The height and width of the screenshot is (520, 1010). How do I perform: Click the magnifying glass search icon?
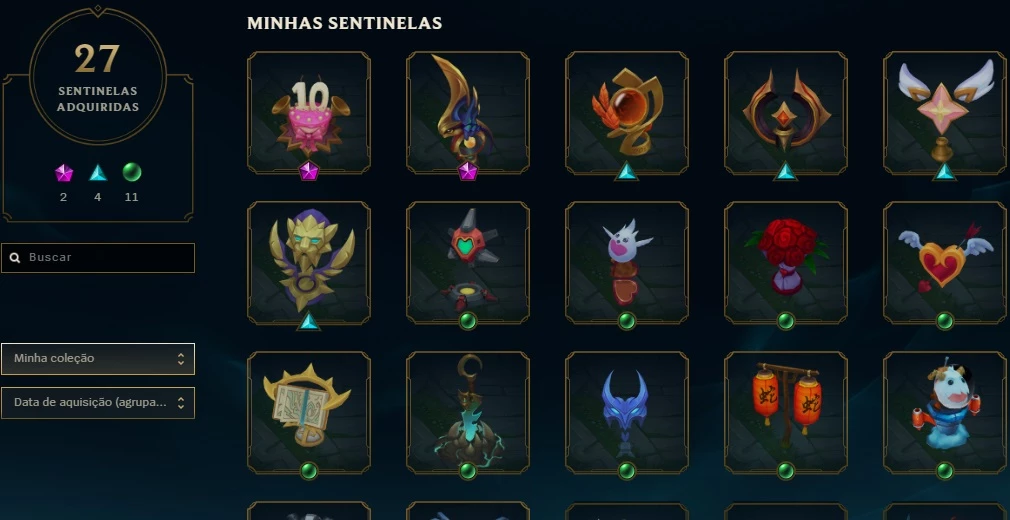click(15, 258)
